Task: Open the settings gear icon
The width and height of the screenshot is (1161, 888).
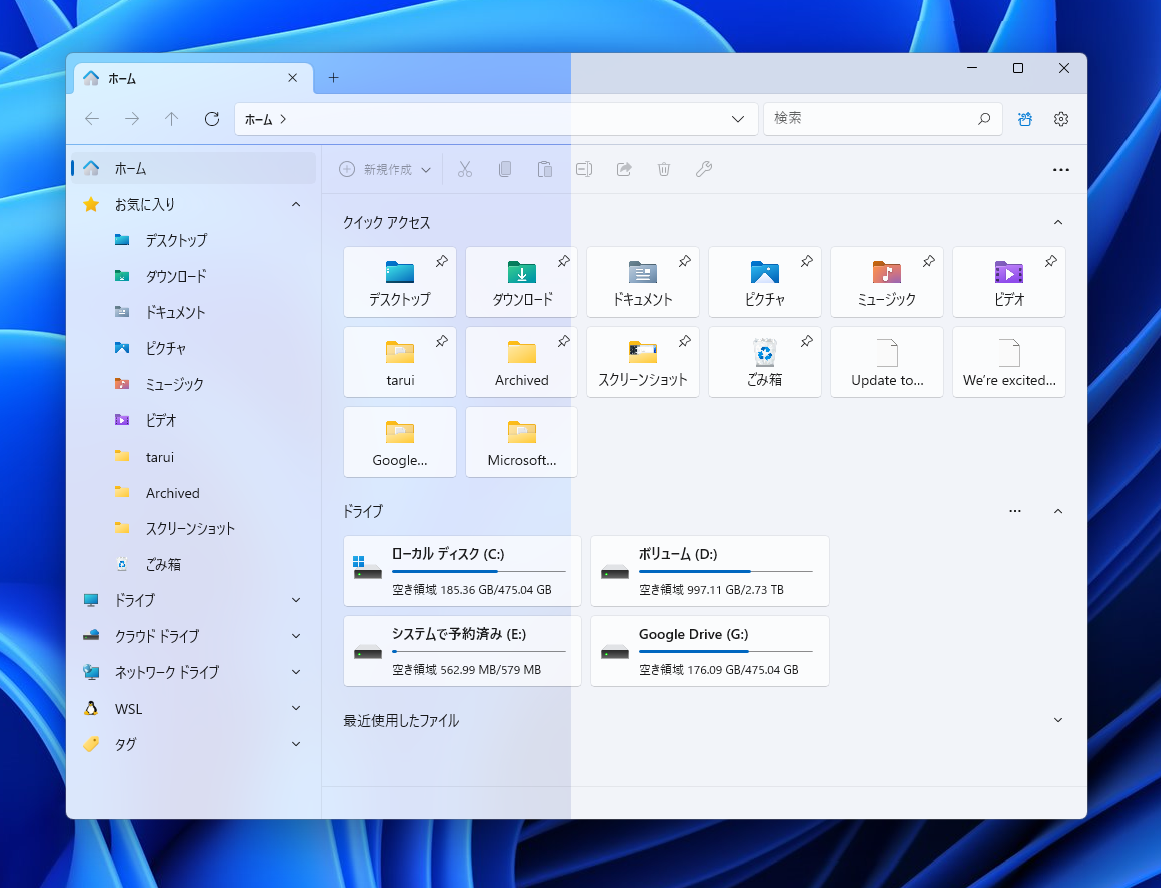Action: [x=1061, y=118]
